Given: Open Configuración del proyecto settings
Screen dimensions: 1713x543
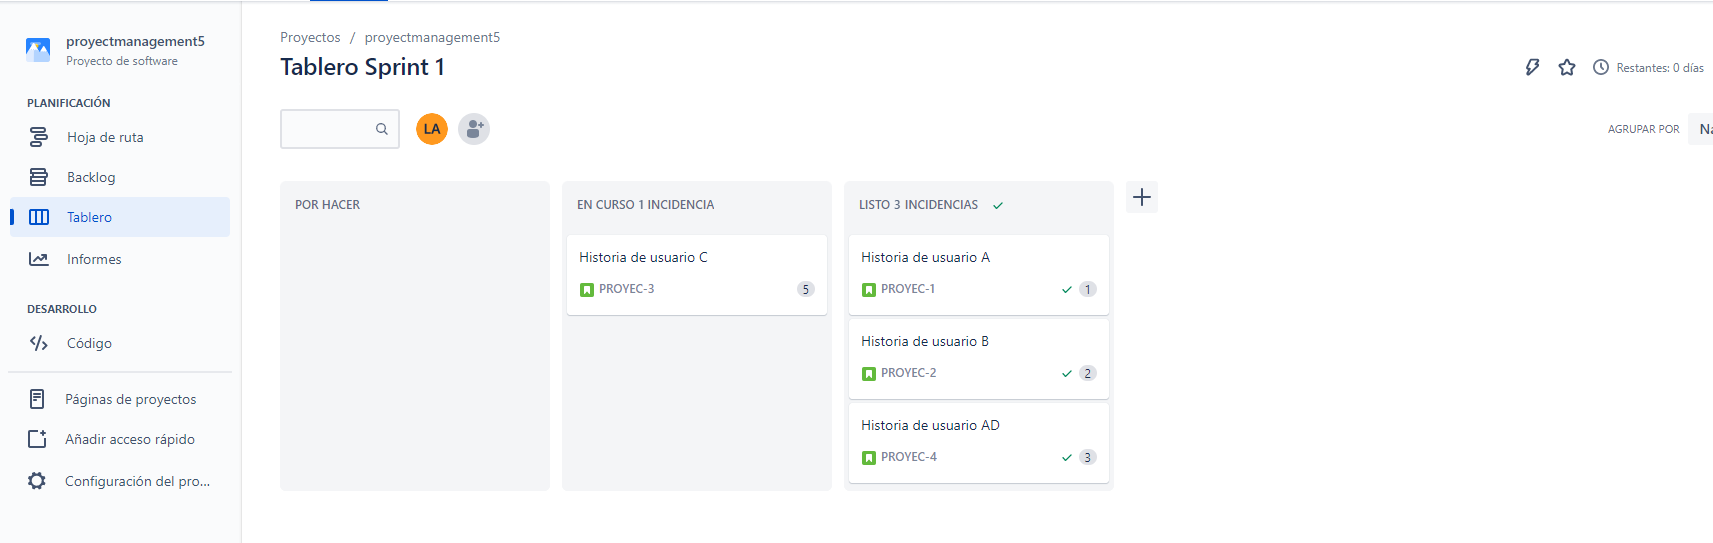Looking at the screenshot, I should [137, 481].
